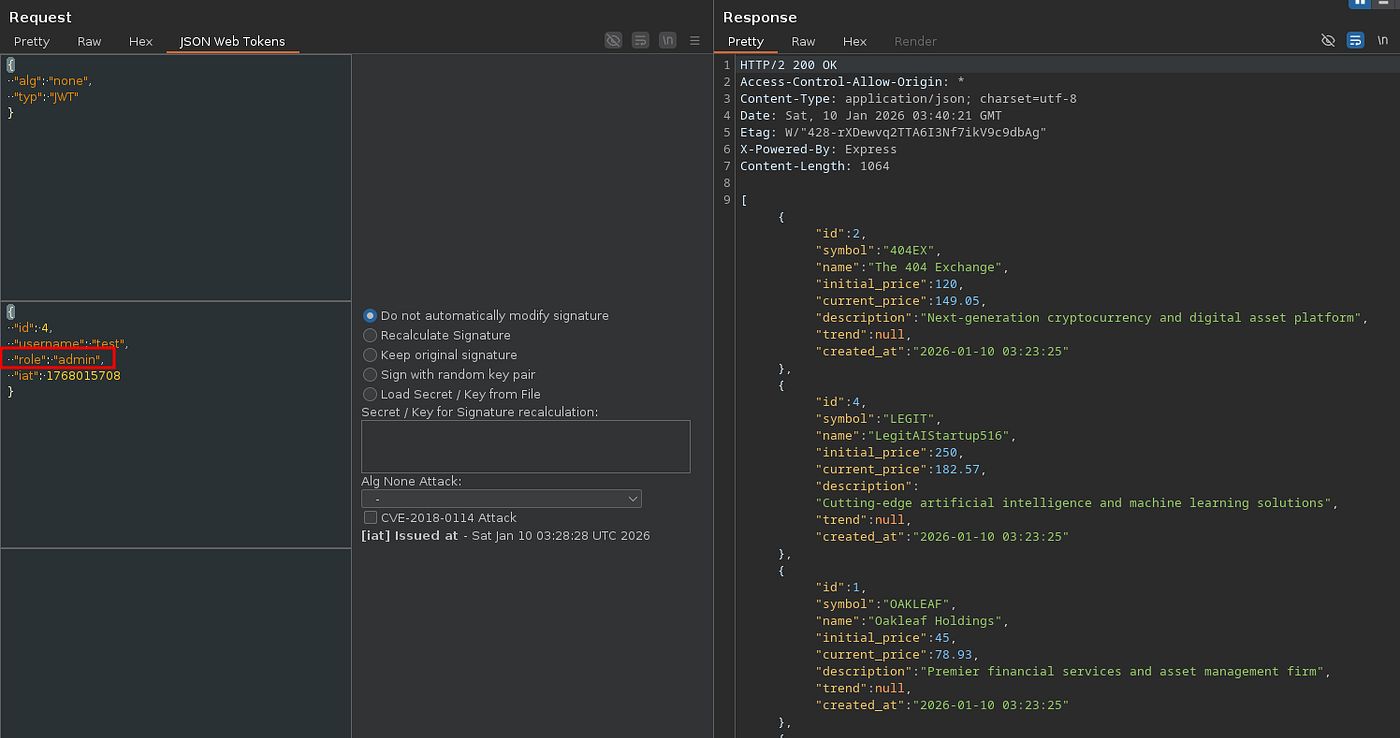Screen dimensions: 1400x738
Task: Enable the CVE-2018-0114 Attack checkbox
Action: coord(370,518)
